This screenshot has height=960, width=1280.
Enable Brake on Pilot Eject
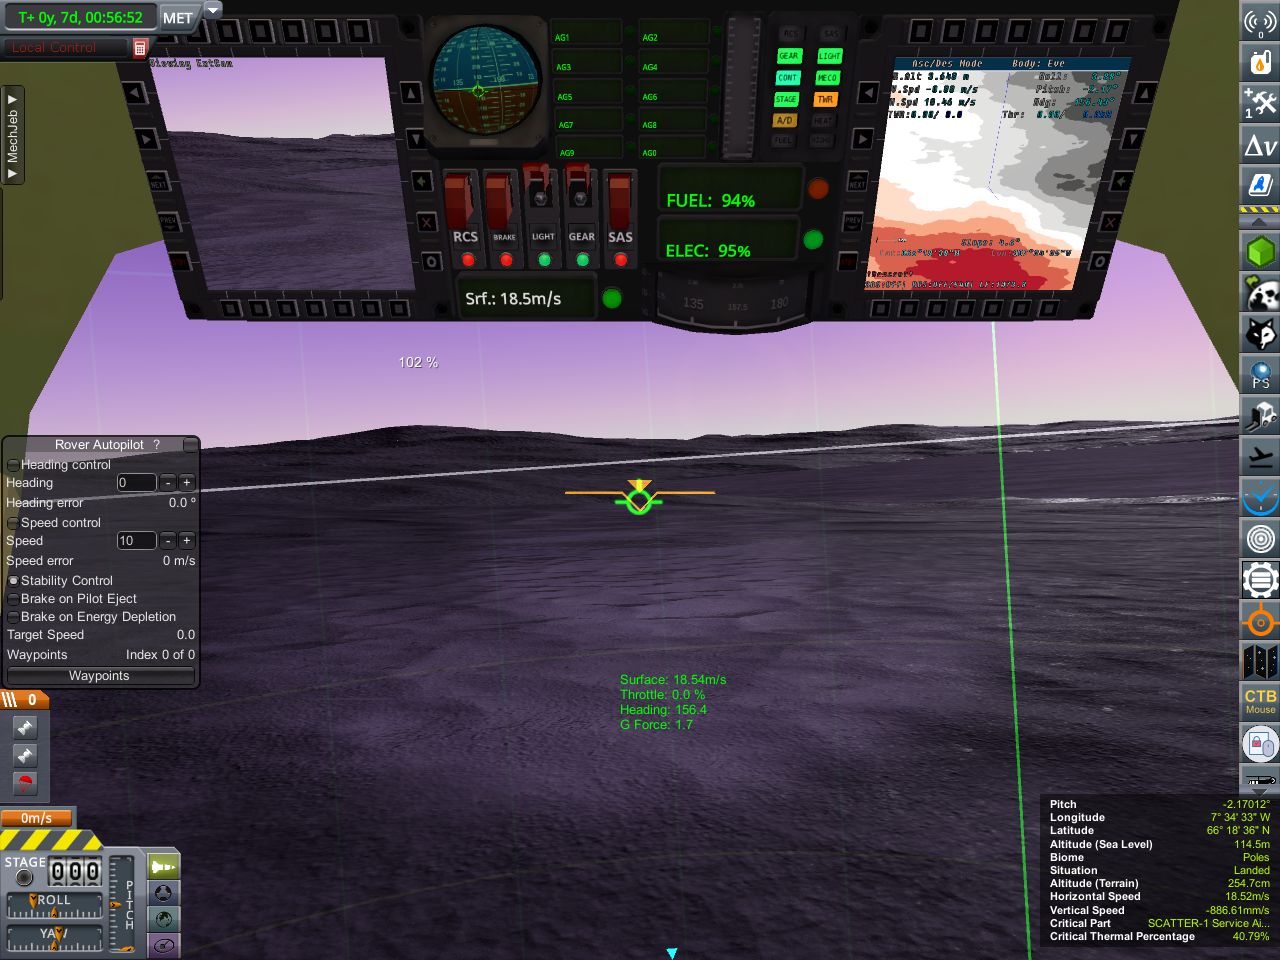(x=13, y=599)
